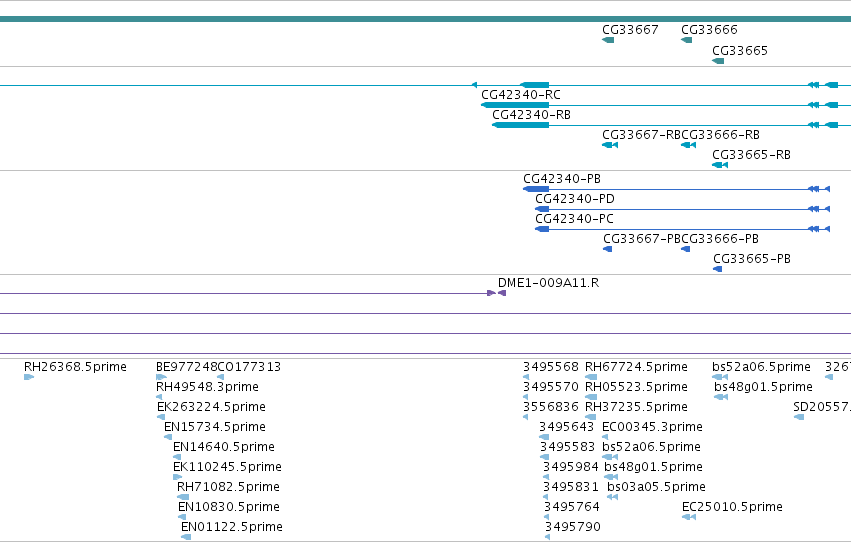The height and width of the screenshot is (542, 851).
Task: Select the CG33666 gene label
Action: (709, 30)
